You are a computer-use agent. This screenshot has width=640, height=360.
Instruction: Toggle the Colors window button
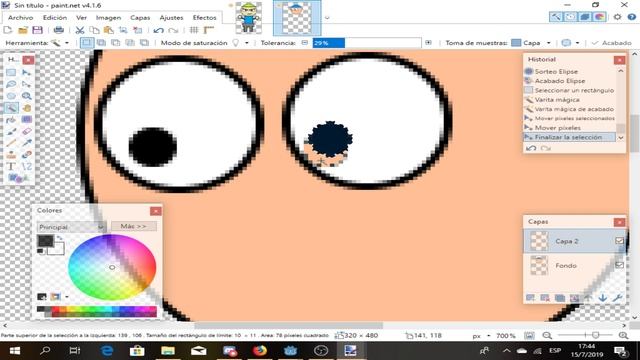coord(600,17)
